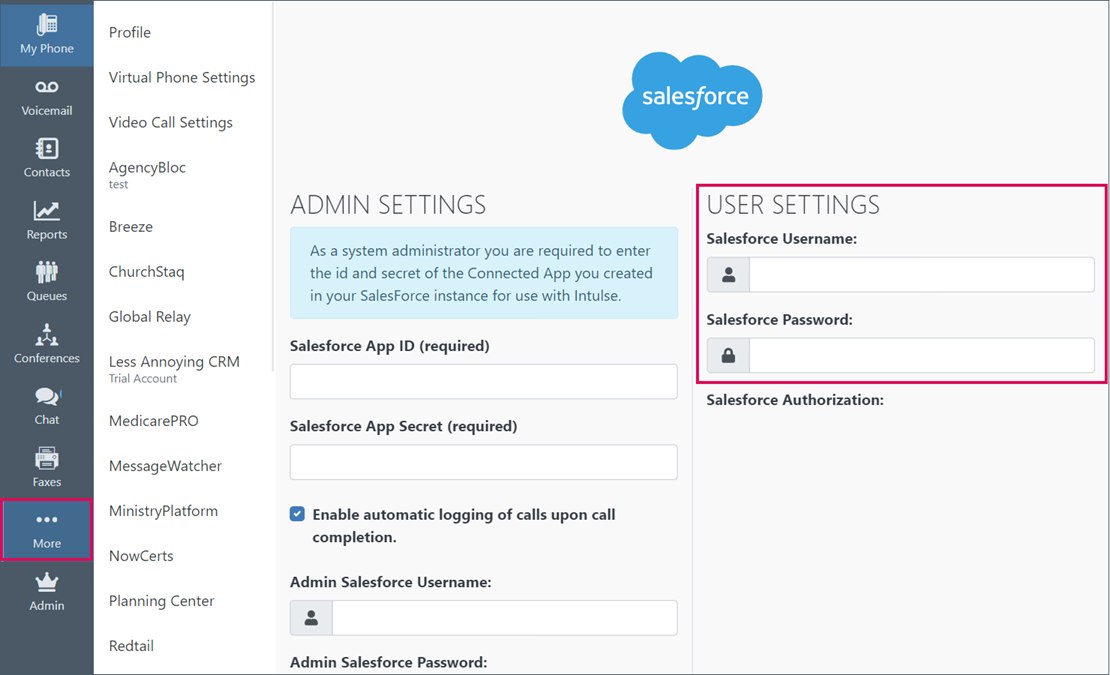This screenshot has height=675, width=1110.
Task: Open the Contacts section
Action: pos(47,159)
